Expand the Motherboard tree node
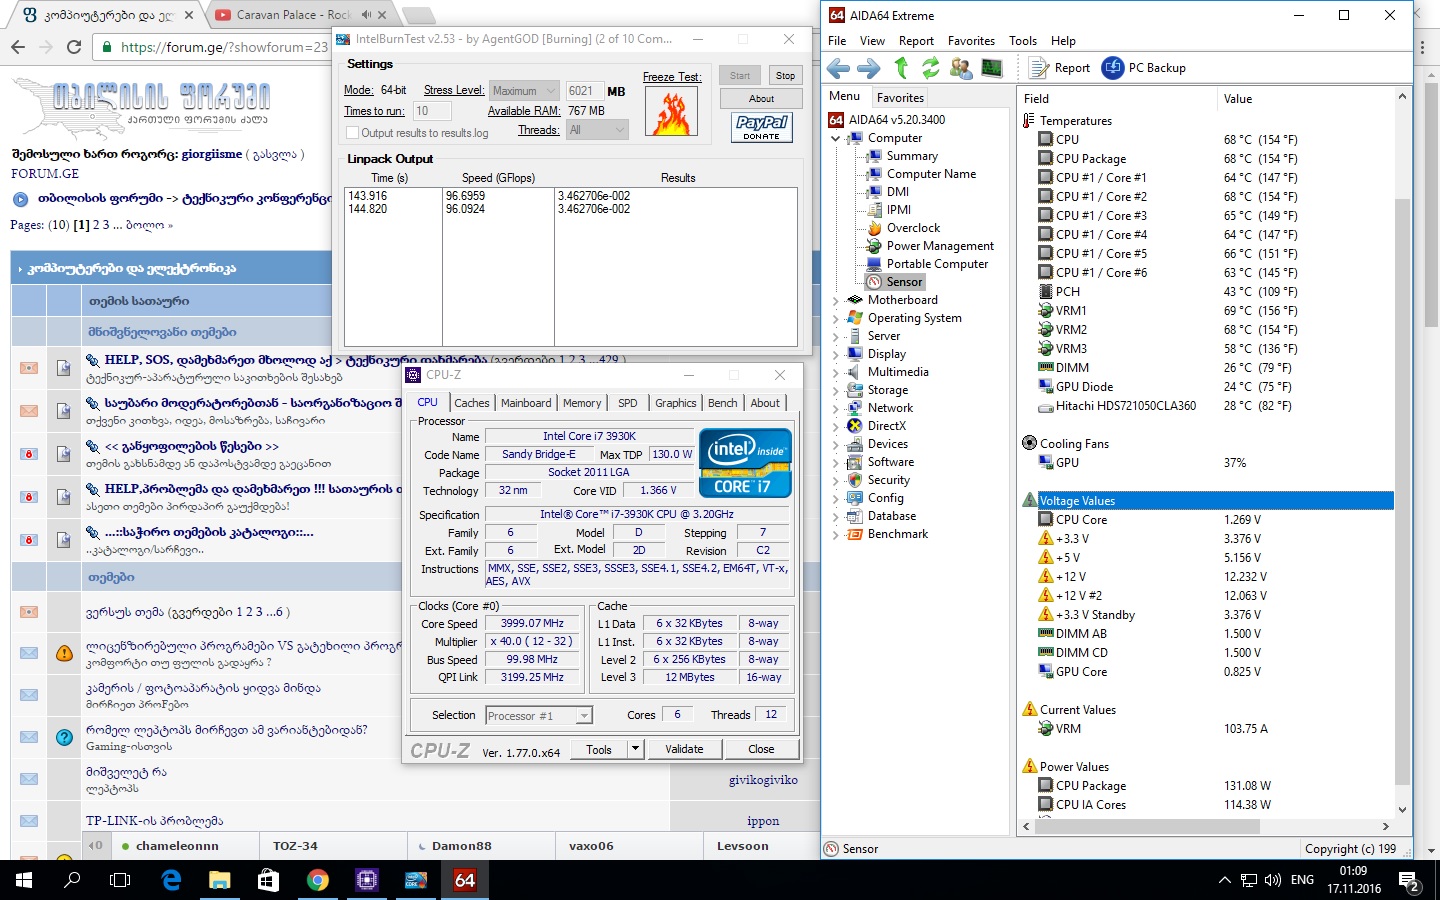Viewport: 1440px width, 900px height. [x=836, y=300]
